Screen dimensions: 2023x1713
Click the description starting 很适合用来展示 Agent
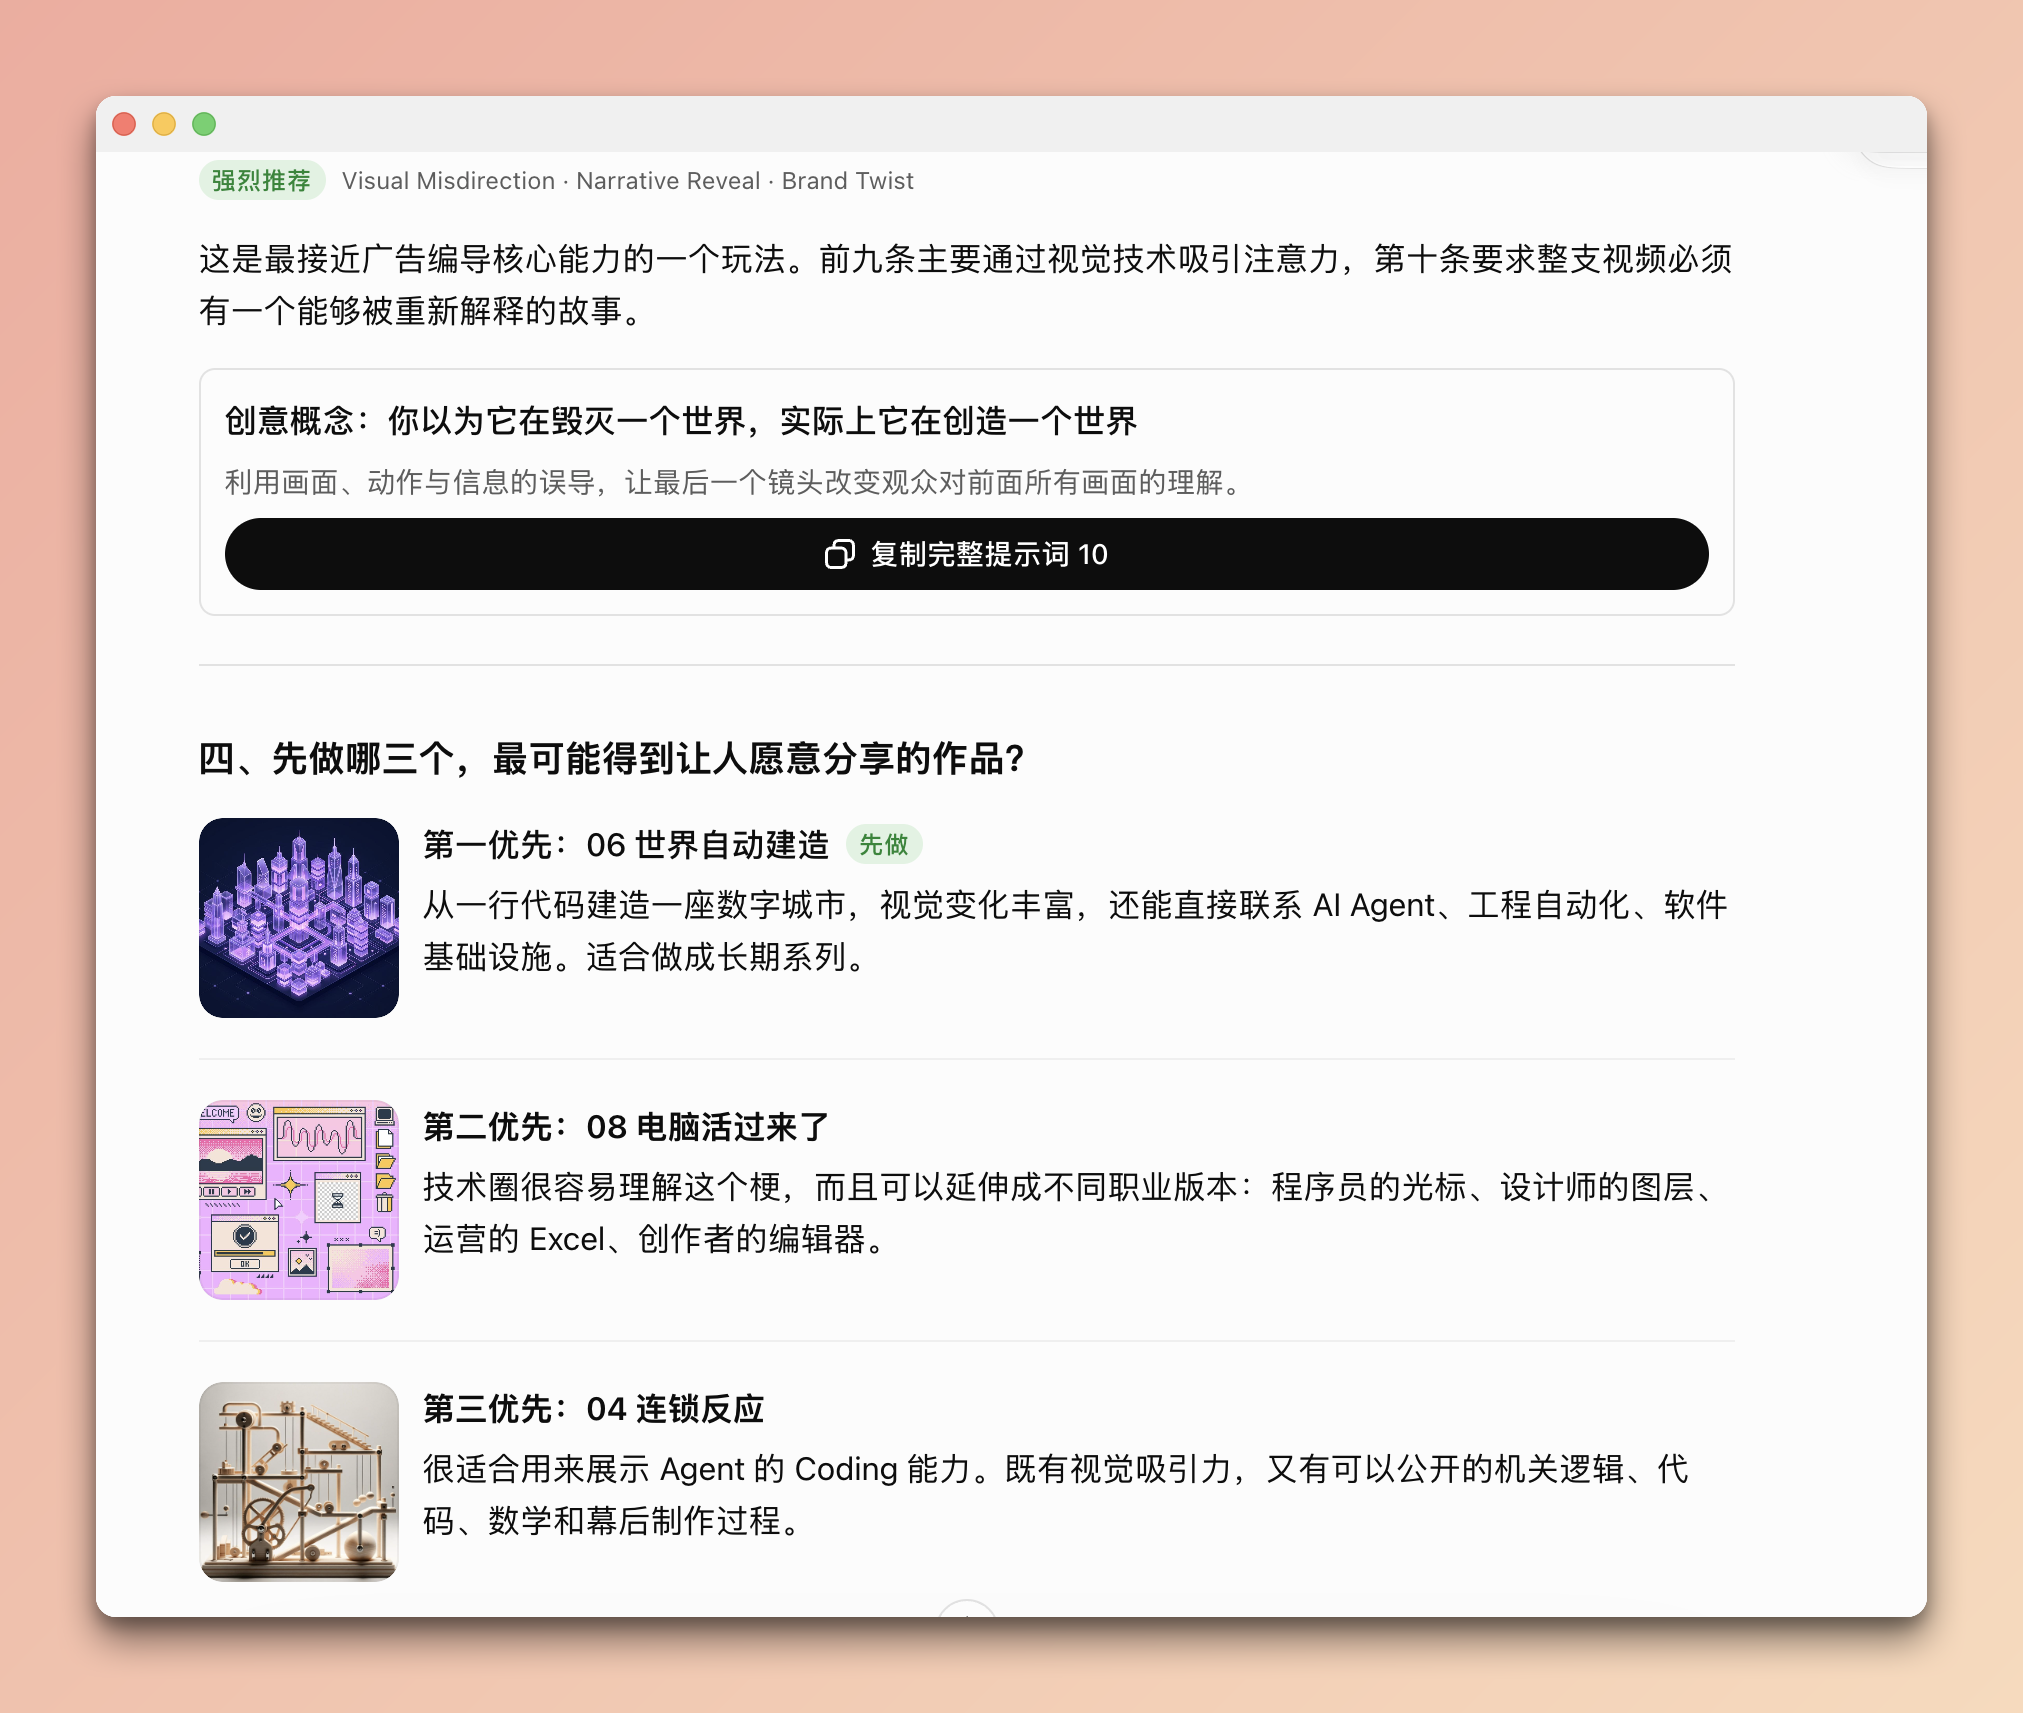tap(1056, 1495)
